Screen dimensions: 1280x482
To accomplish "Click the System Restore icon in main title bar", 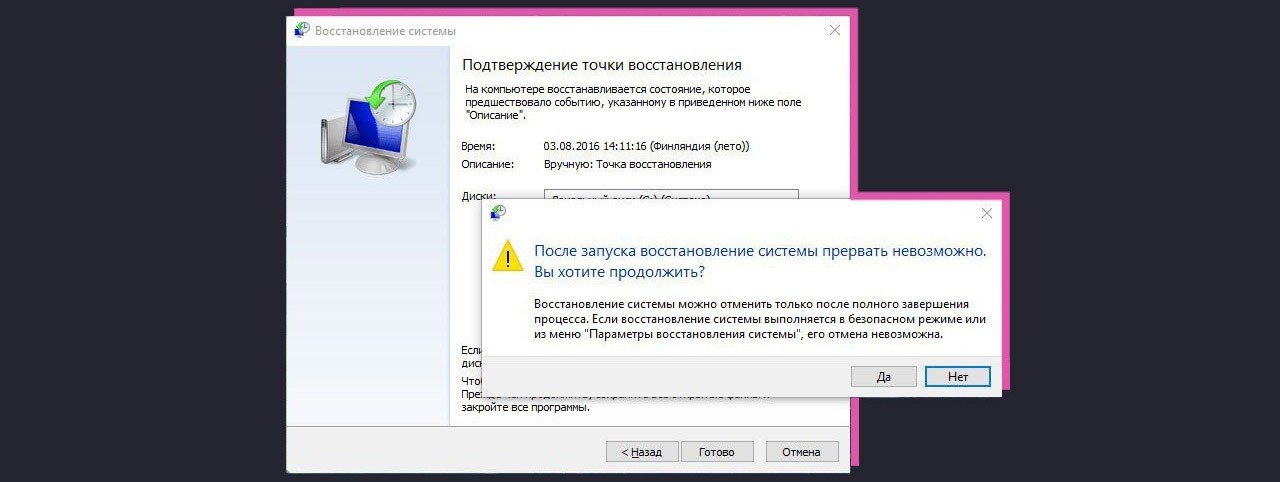I will 301,30.
